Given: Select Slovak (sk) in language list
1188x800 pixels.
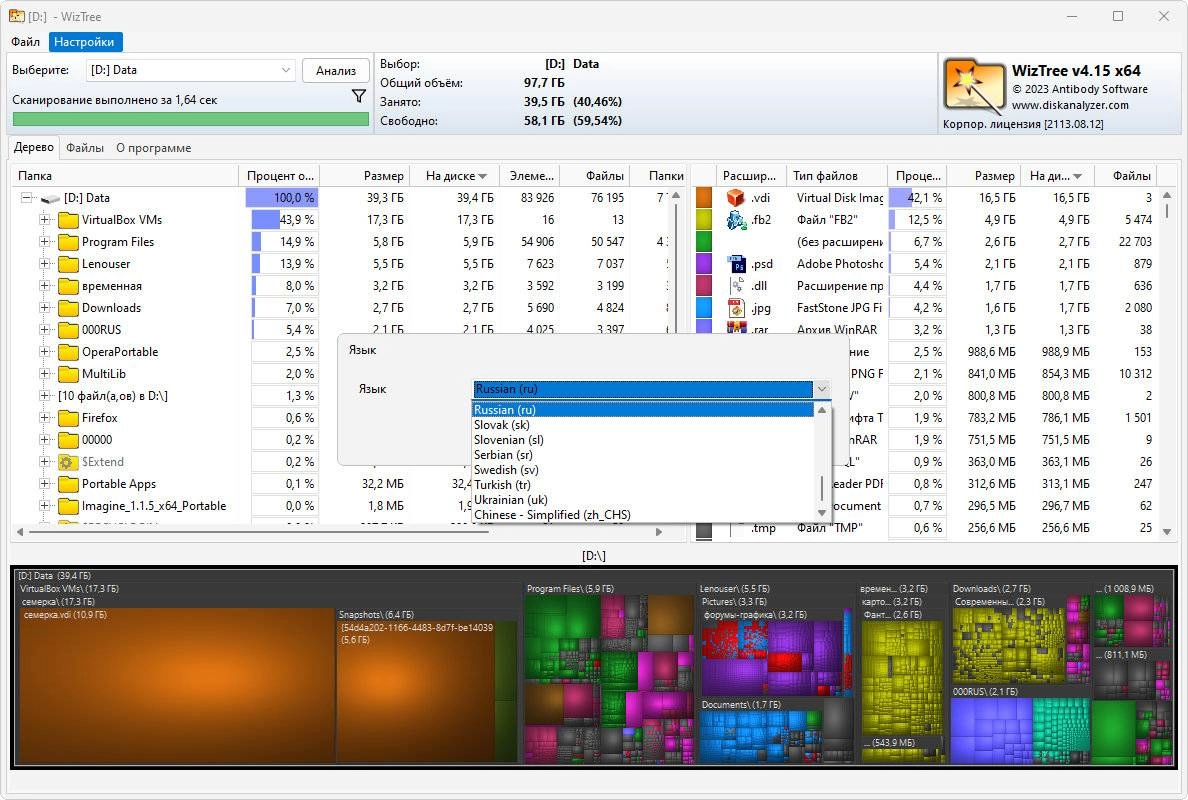Looking at the screenshot, I should (x=642, y=425).
